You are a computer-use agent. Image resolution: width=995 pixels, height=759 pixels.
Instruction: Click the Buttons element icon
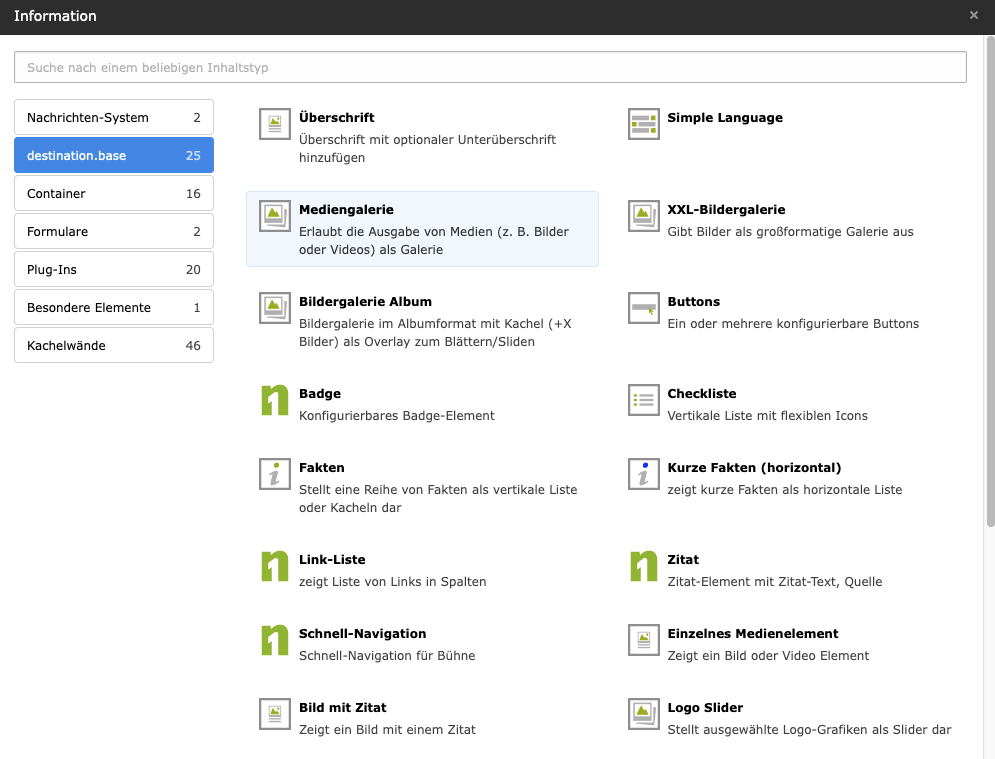click(x=643, y=308)
